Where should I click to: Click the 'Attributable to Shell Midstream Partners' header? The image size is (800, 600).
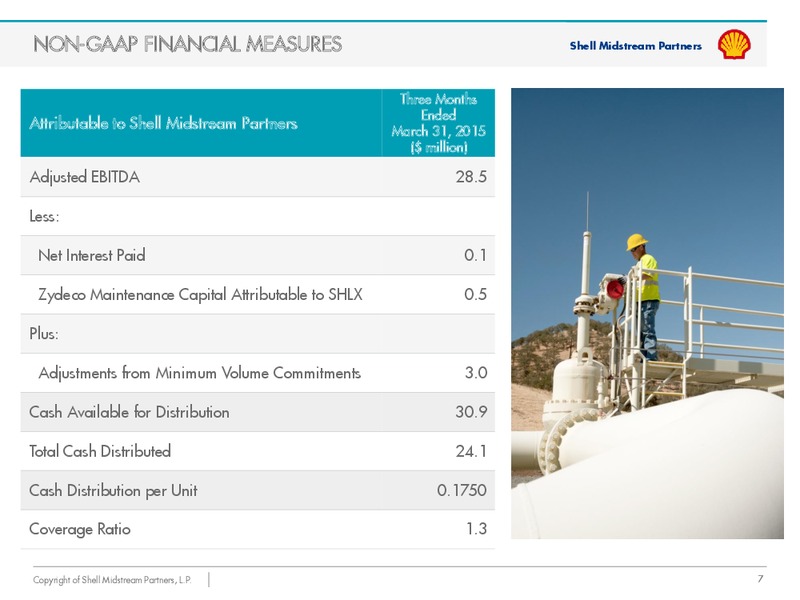click(x=163, y=123)
